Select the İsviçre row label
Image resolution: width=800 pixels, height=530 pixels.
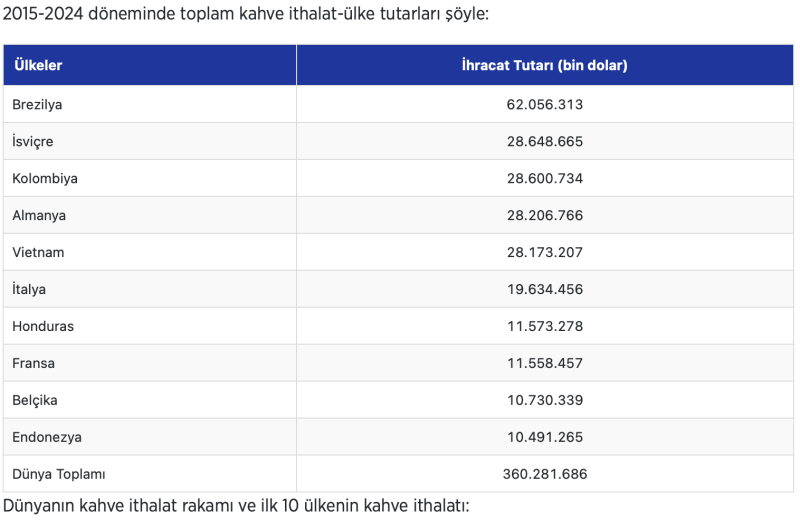tap(33, 141)
